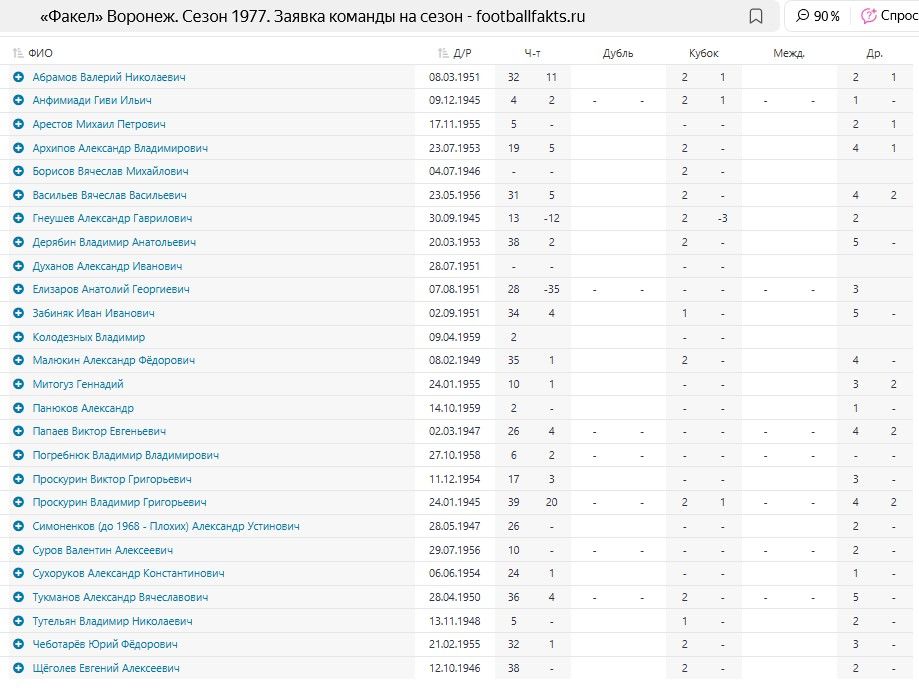
Task: Click plus icon next to Папаев Виктор Евгеньевич
Action: [x=18, y=431]
